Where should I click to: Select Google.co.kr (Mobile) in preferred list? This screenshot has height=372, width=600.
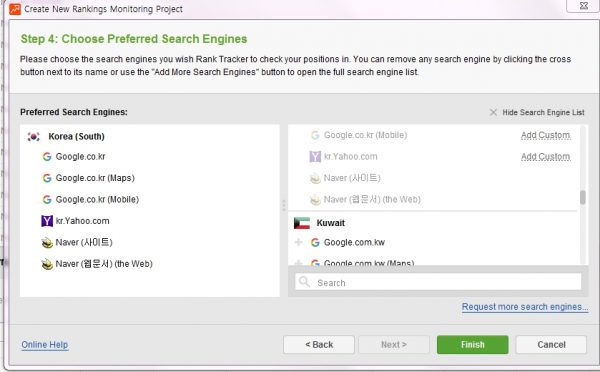97,199
